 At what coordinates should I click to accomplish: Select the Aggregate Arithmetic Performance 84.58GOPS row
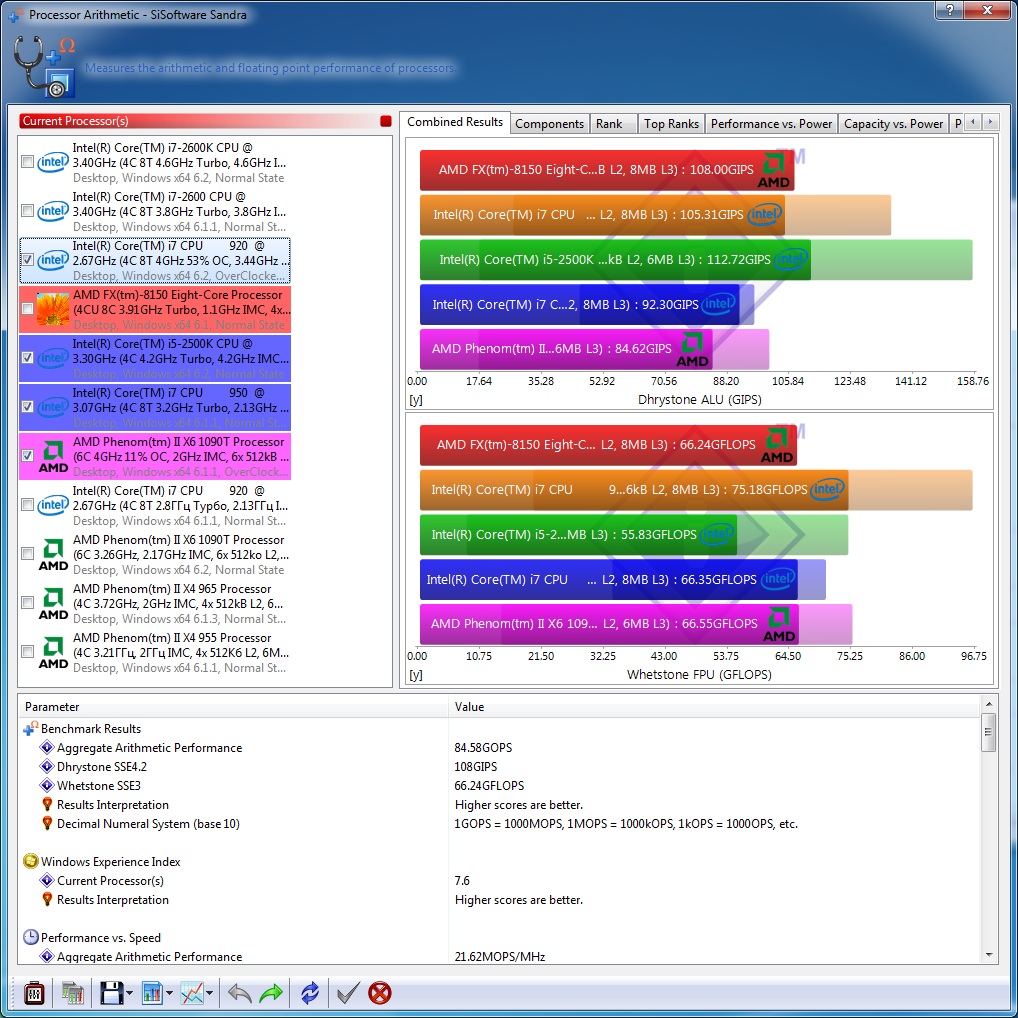click(x=500, y=747)
